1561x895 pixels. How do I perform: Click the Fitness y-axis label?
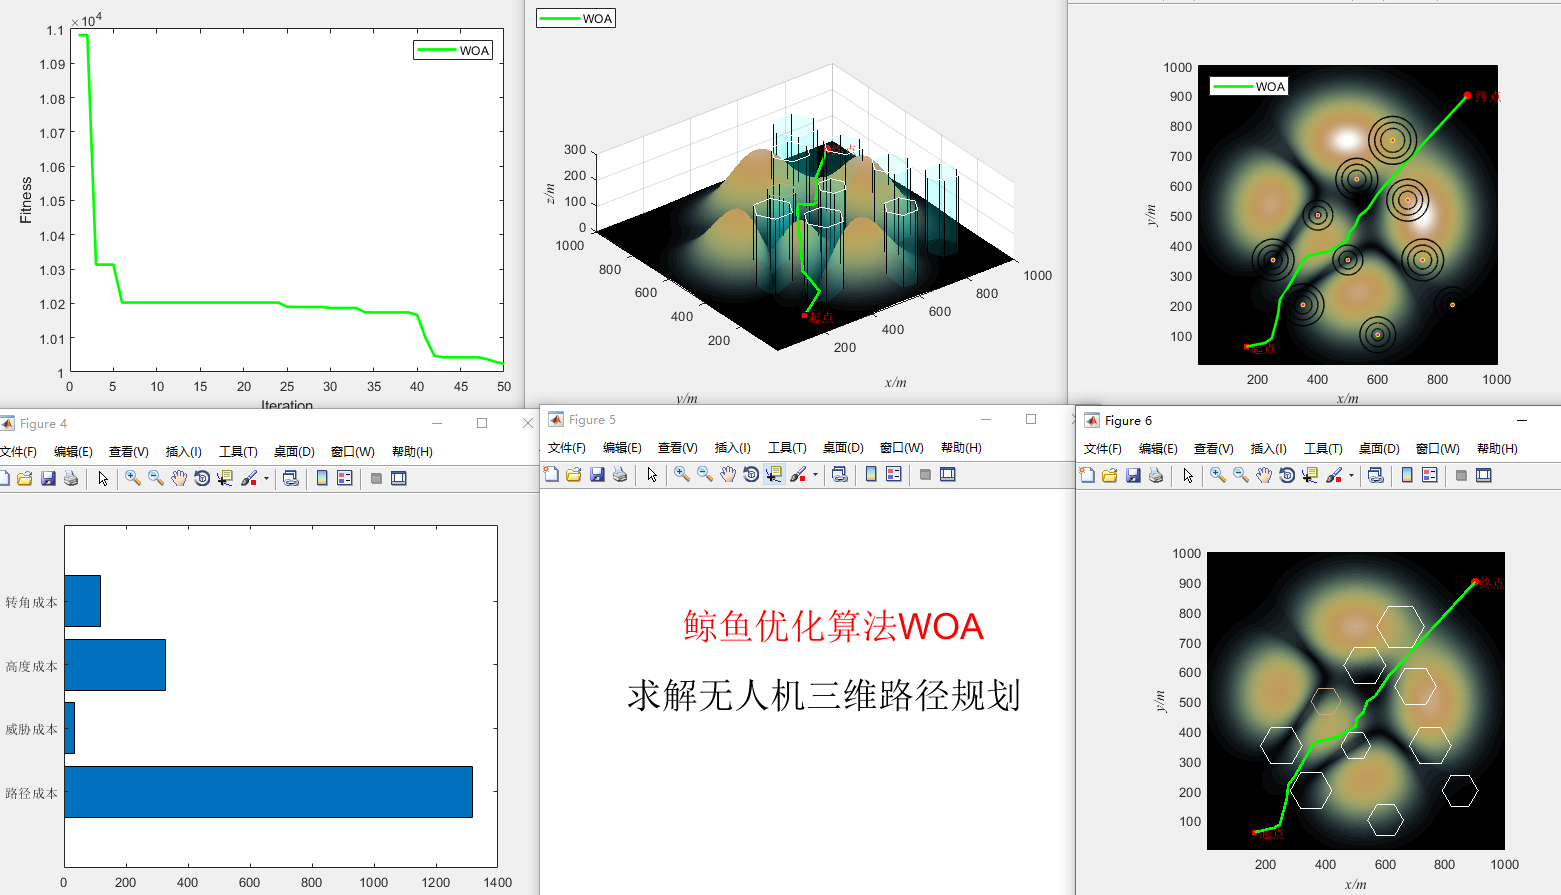click(26, 200)
